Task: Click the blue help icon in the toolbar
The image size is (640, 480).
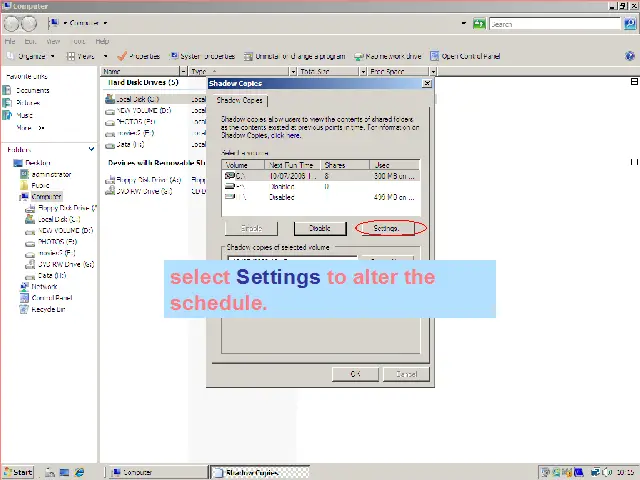Action: (x=630, y=56)
